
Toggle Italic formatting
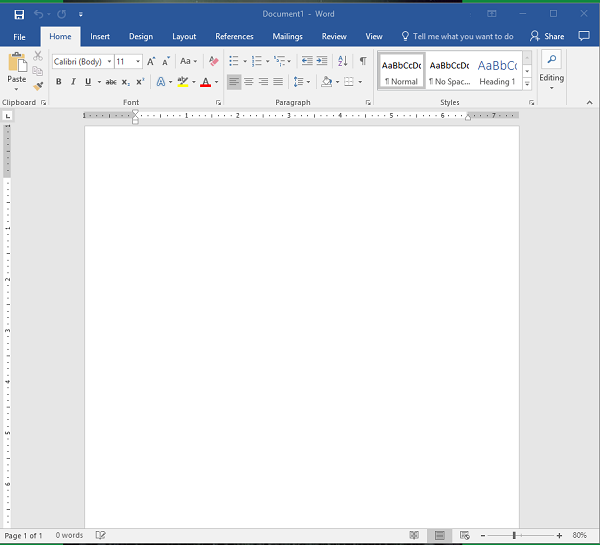(73, 82)
